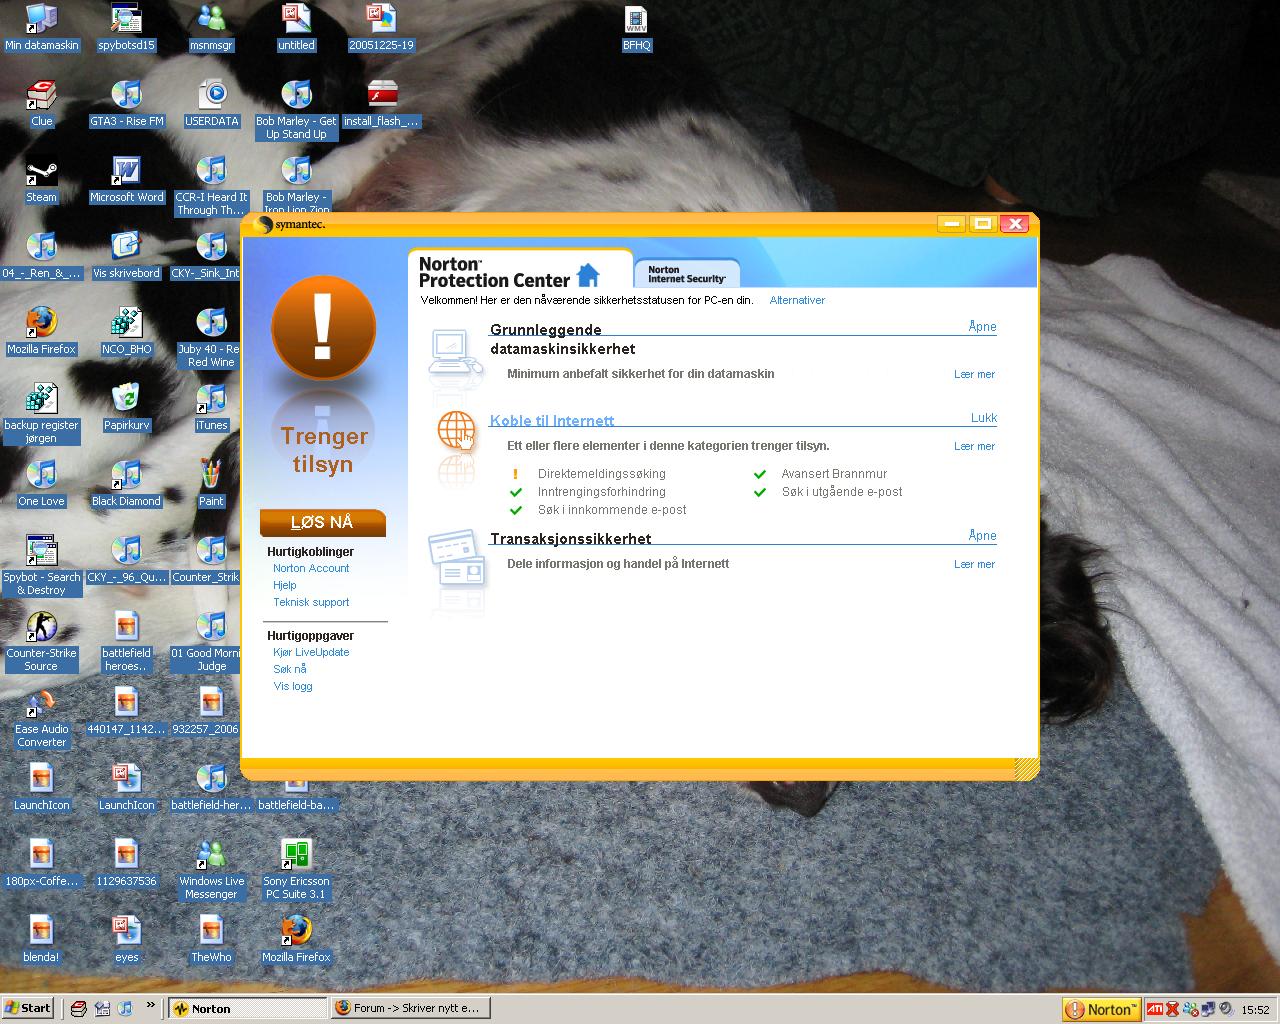Click the Koble til Internett globe icon
This screenshot has height=1024, width=1280.
[x=456, y=431]
